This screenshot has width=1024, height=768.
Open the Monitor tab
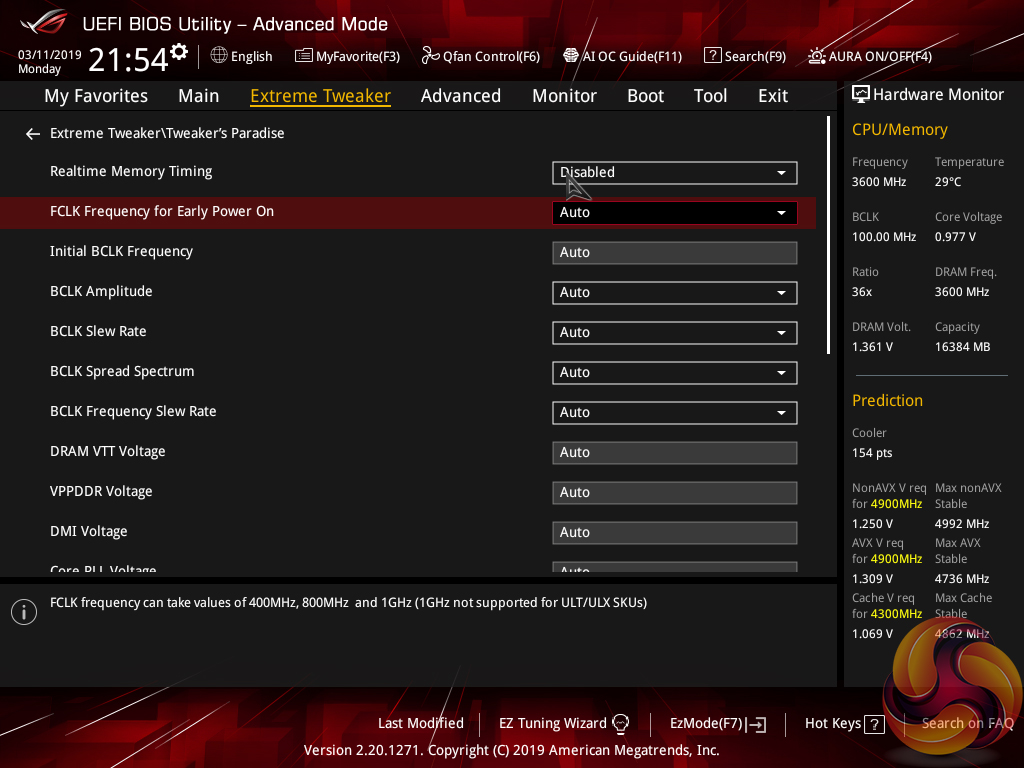[564, 96]
